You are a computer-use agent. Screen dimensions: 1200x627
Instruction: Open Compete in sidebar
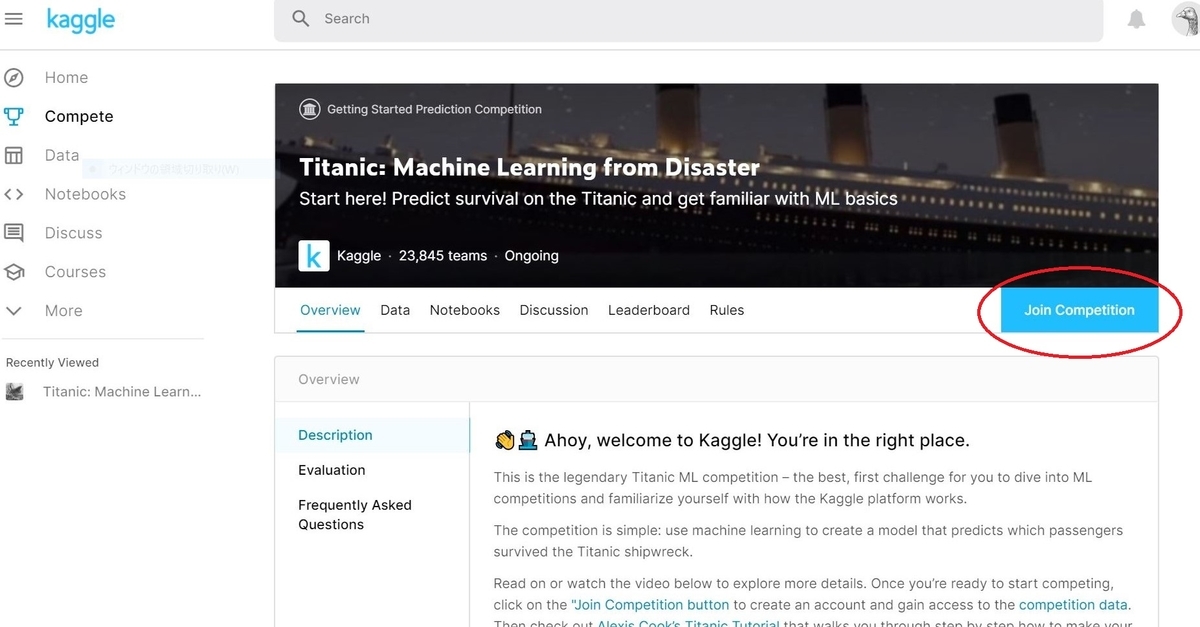click(79, 116)
